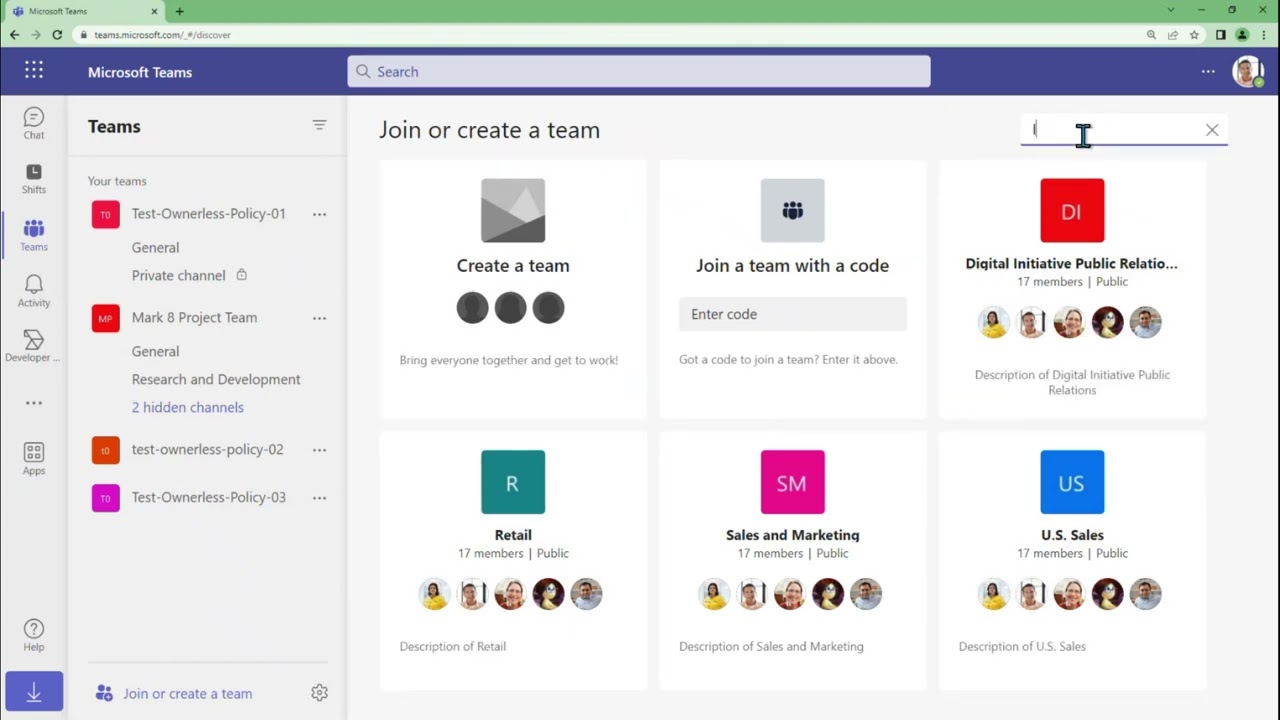Open more options for Test-Ownerless-Policy-01
1280x720 pixels.
click(319, 214)
